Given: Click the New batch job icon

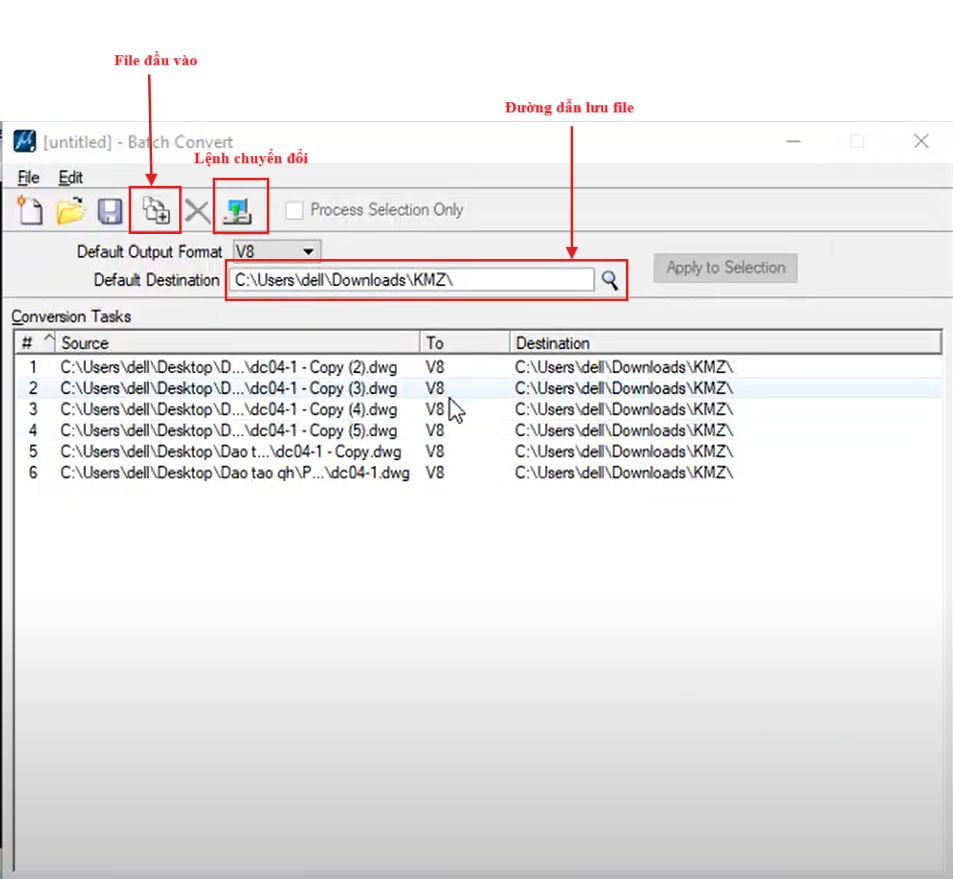Looking at the screenshot, I should [31, 211].
